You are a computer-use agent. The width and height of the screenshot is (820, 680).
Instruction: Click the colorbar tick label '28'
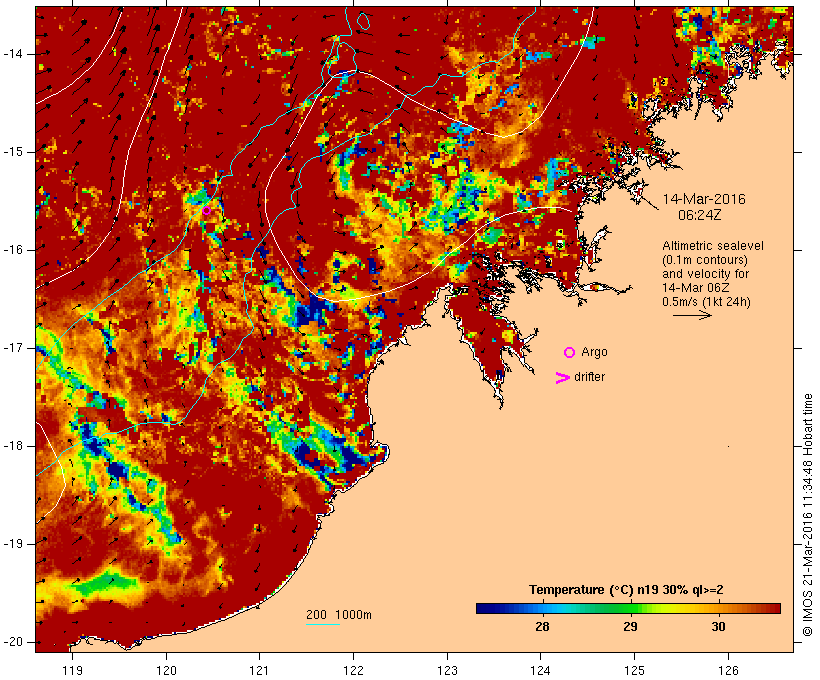coord(542,626)
